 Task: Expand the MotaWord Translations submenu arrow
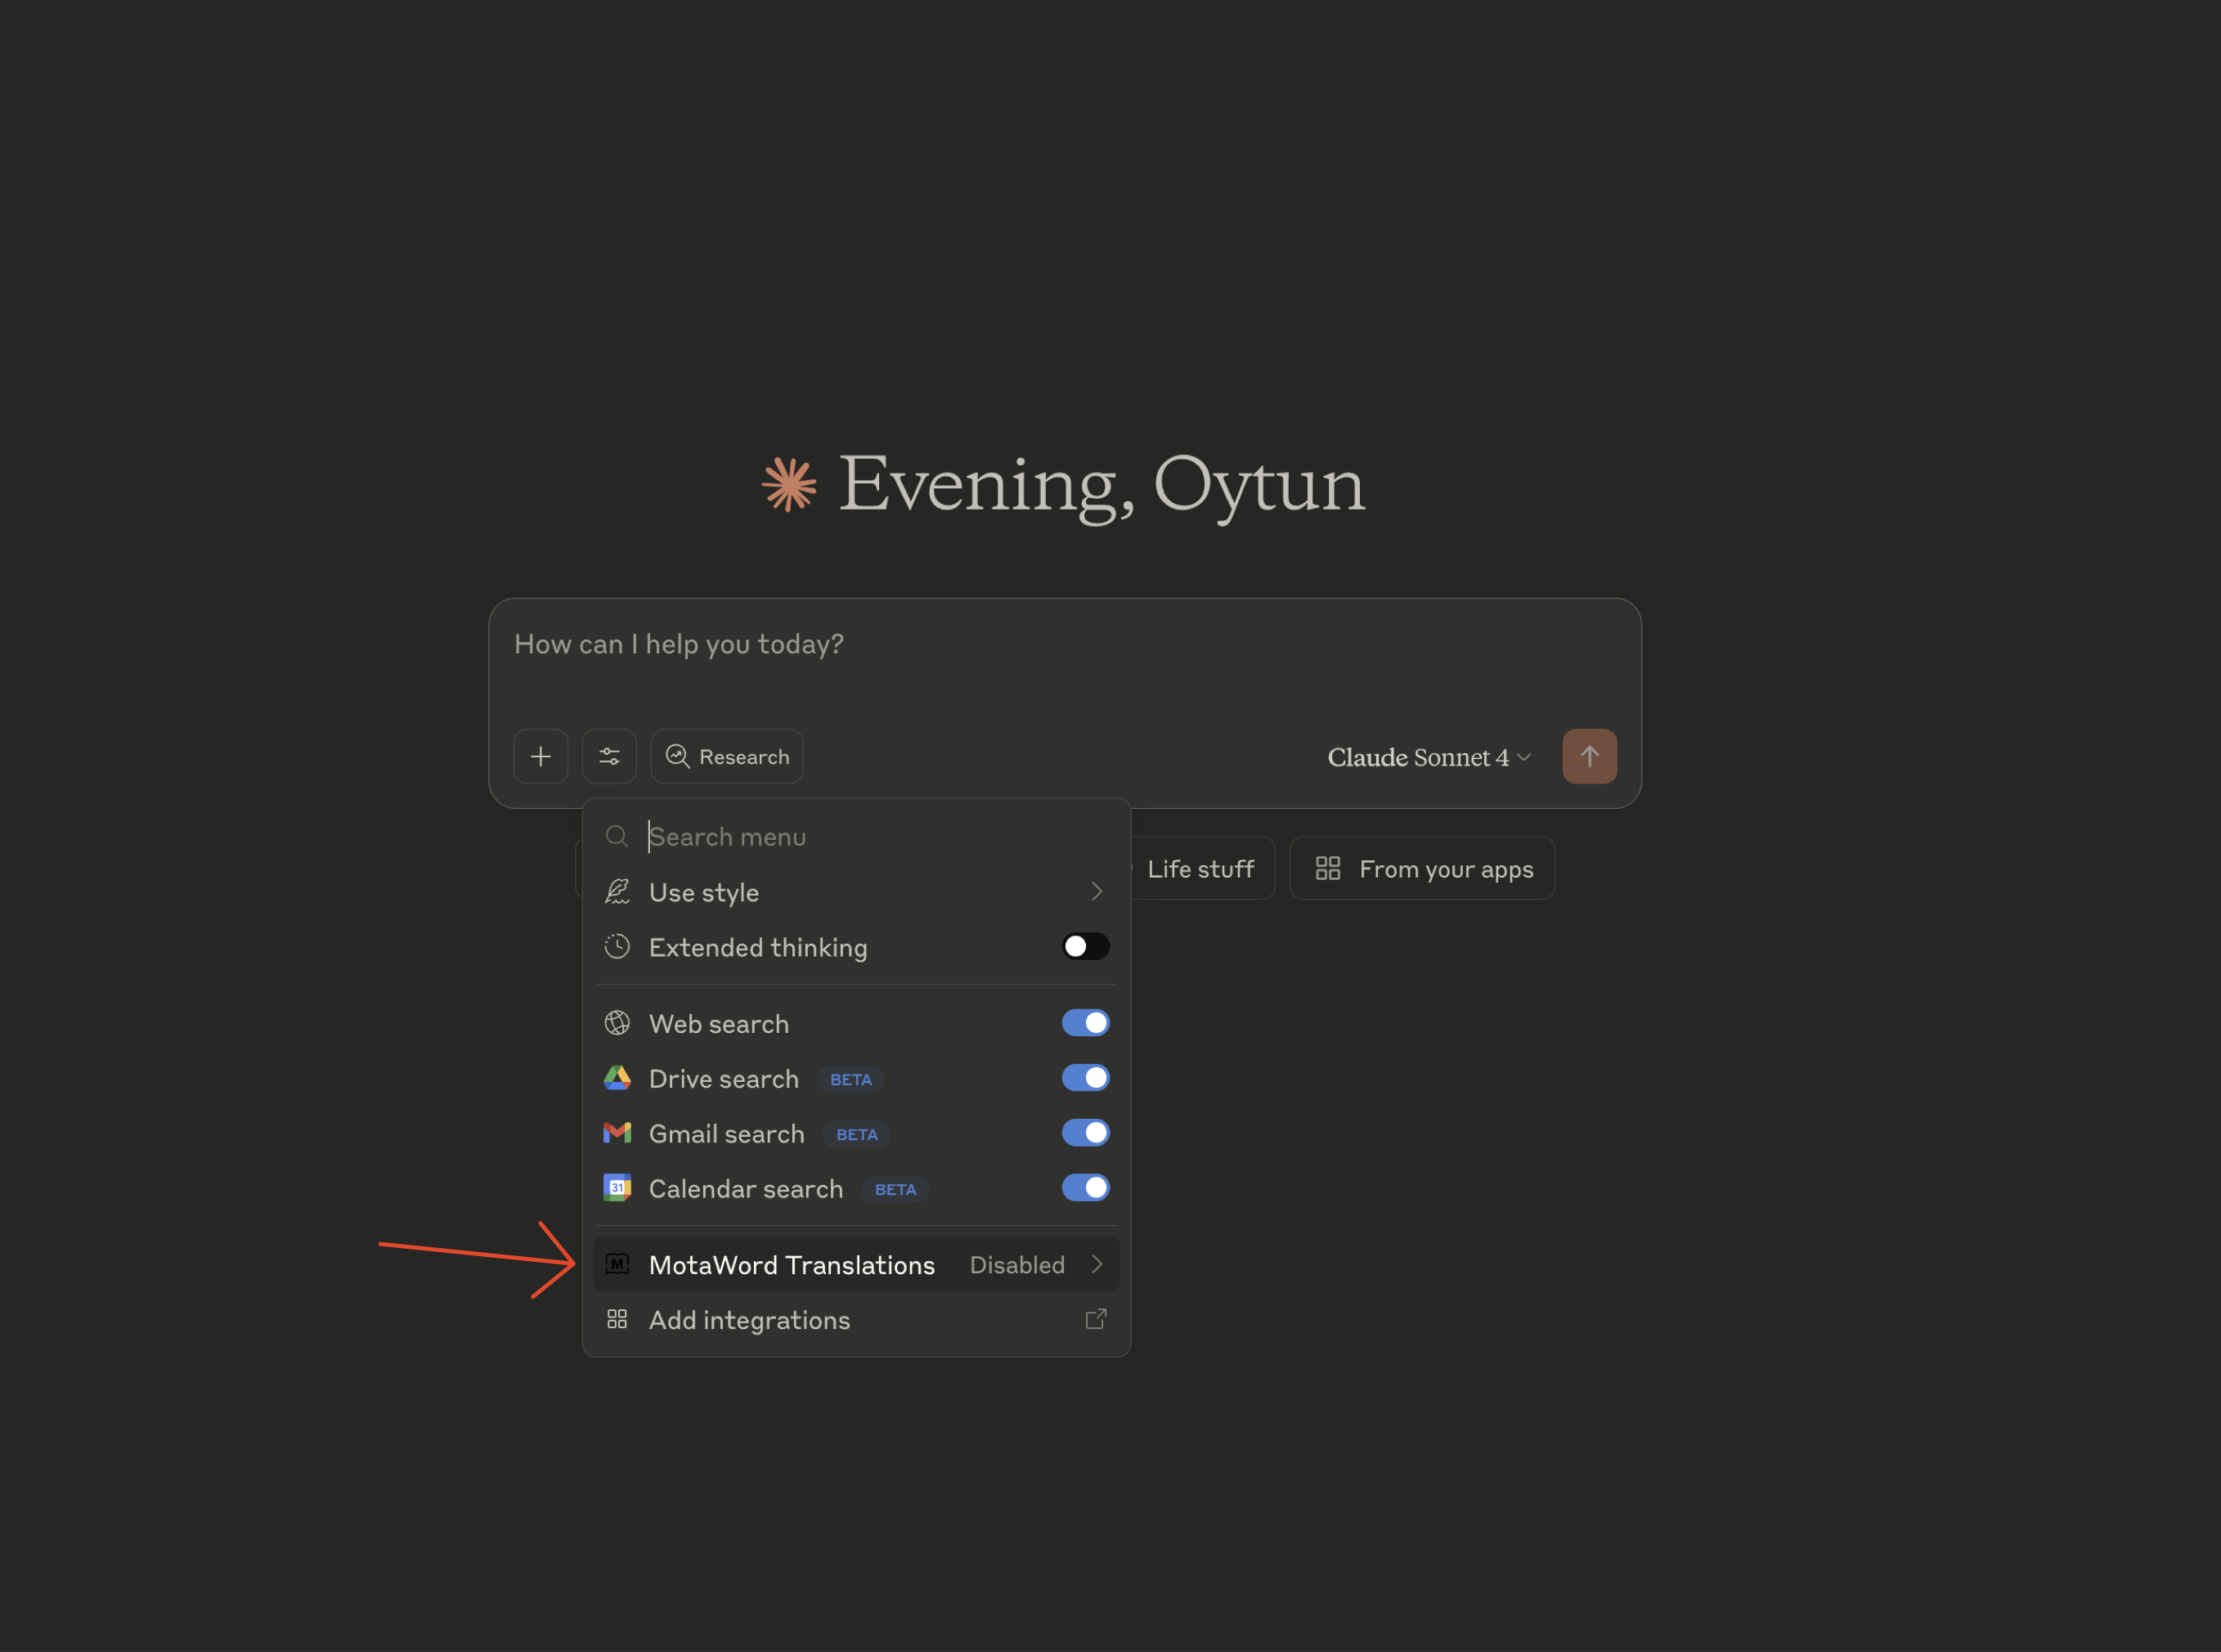coord(1097,1264)
